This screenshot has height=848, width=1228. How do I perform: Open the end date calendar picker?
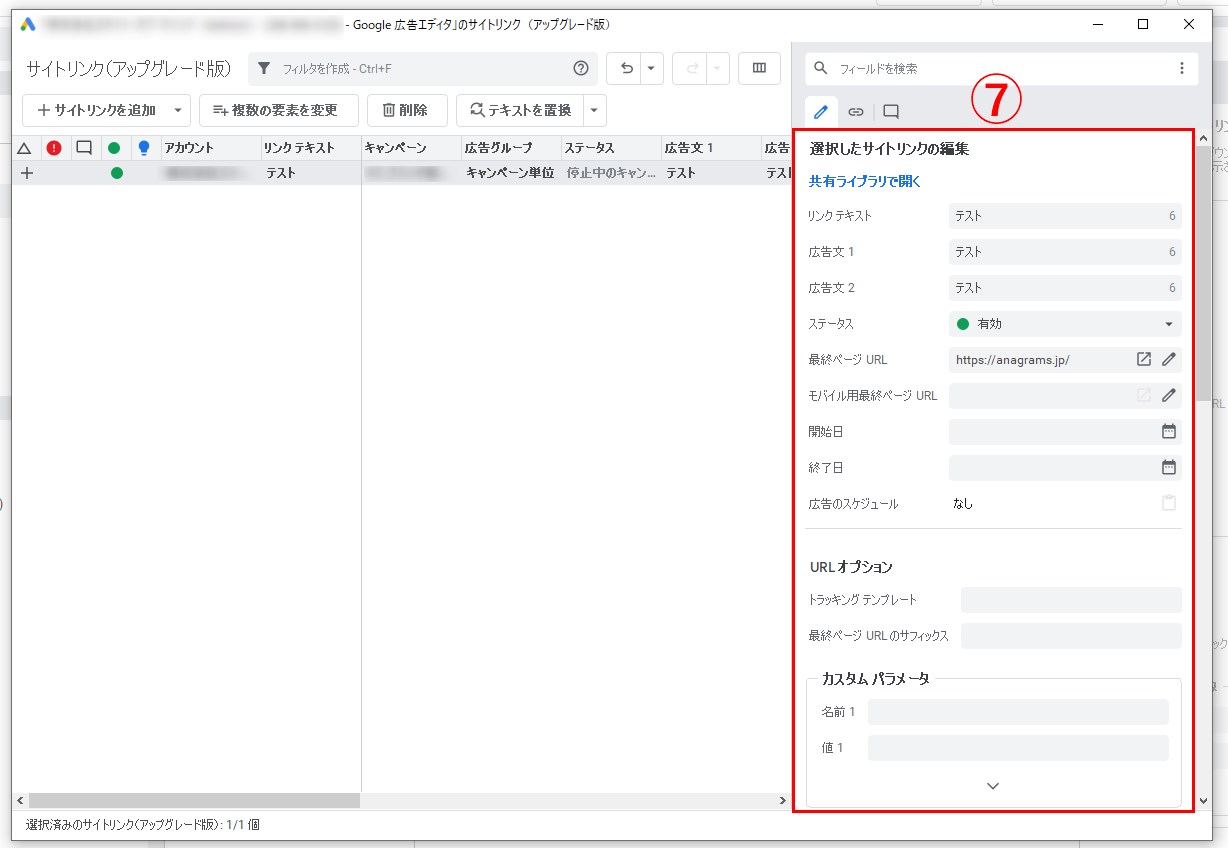[1169, 467]
